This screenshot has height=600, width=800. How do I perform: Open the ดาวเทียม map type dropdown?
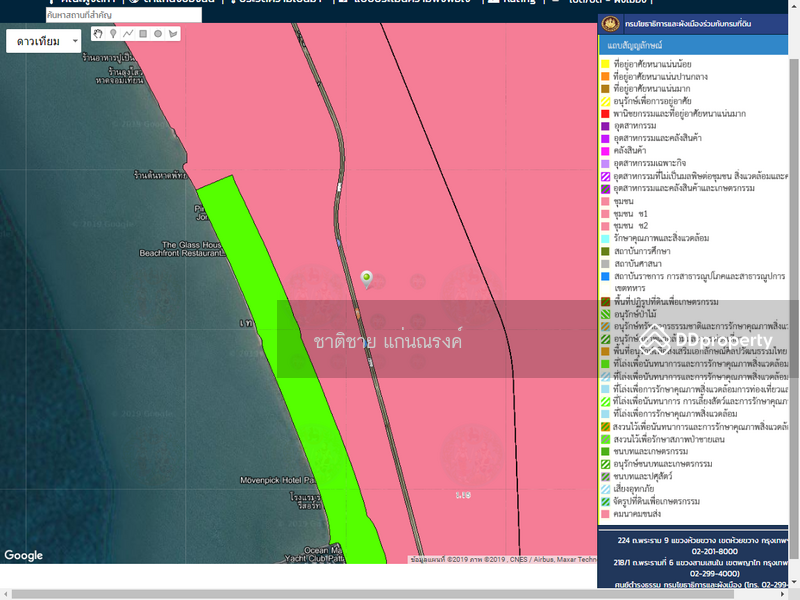tap(44, 41)
